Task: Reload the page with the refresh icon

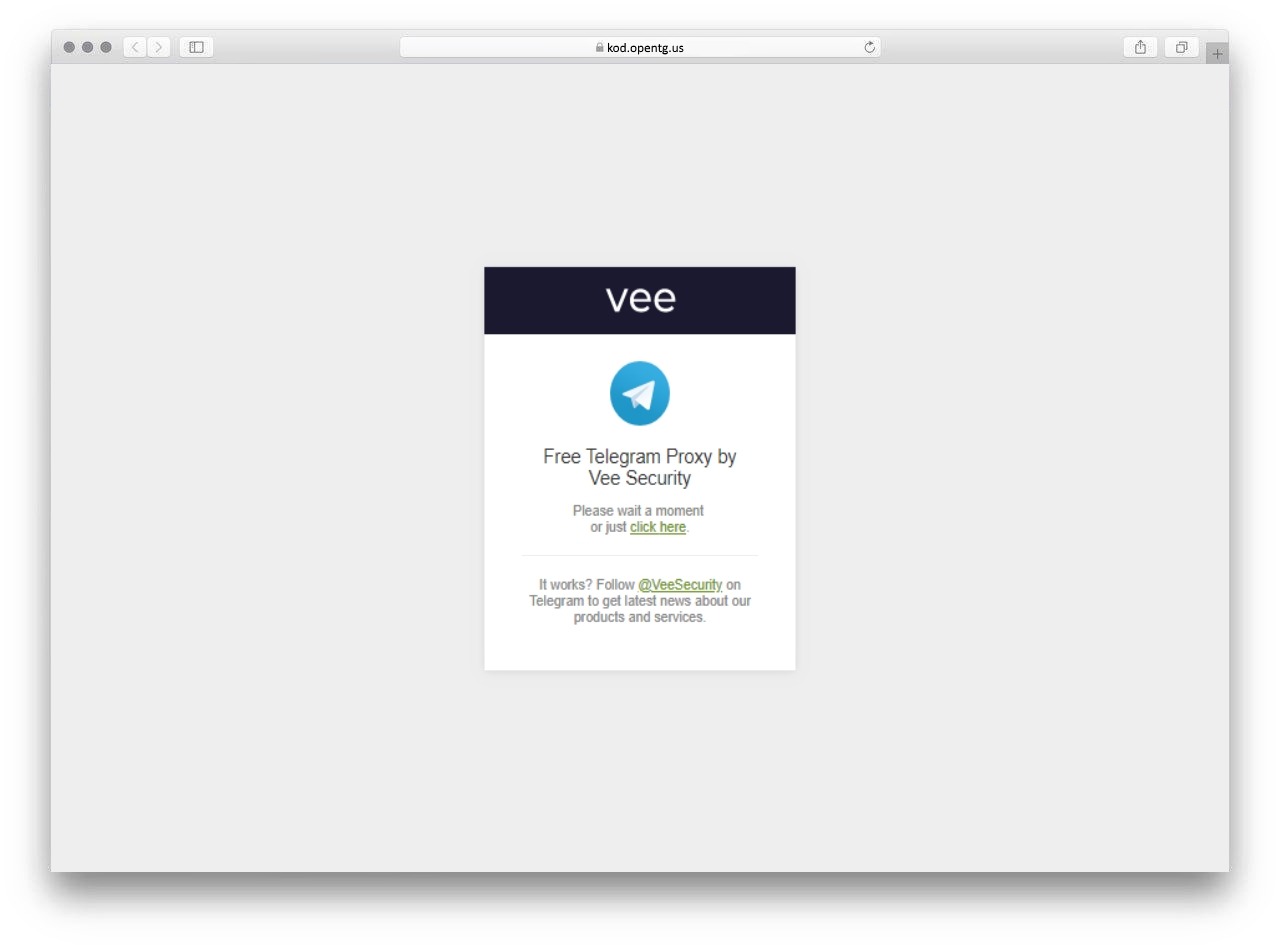Action: [869, 47]
